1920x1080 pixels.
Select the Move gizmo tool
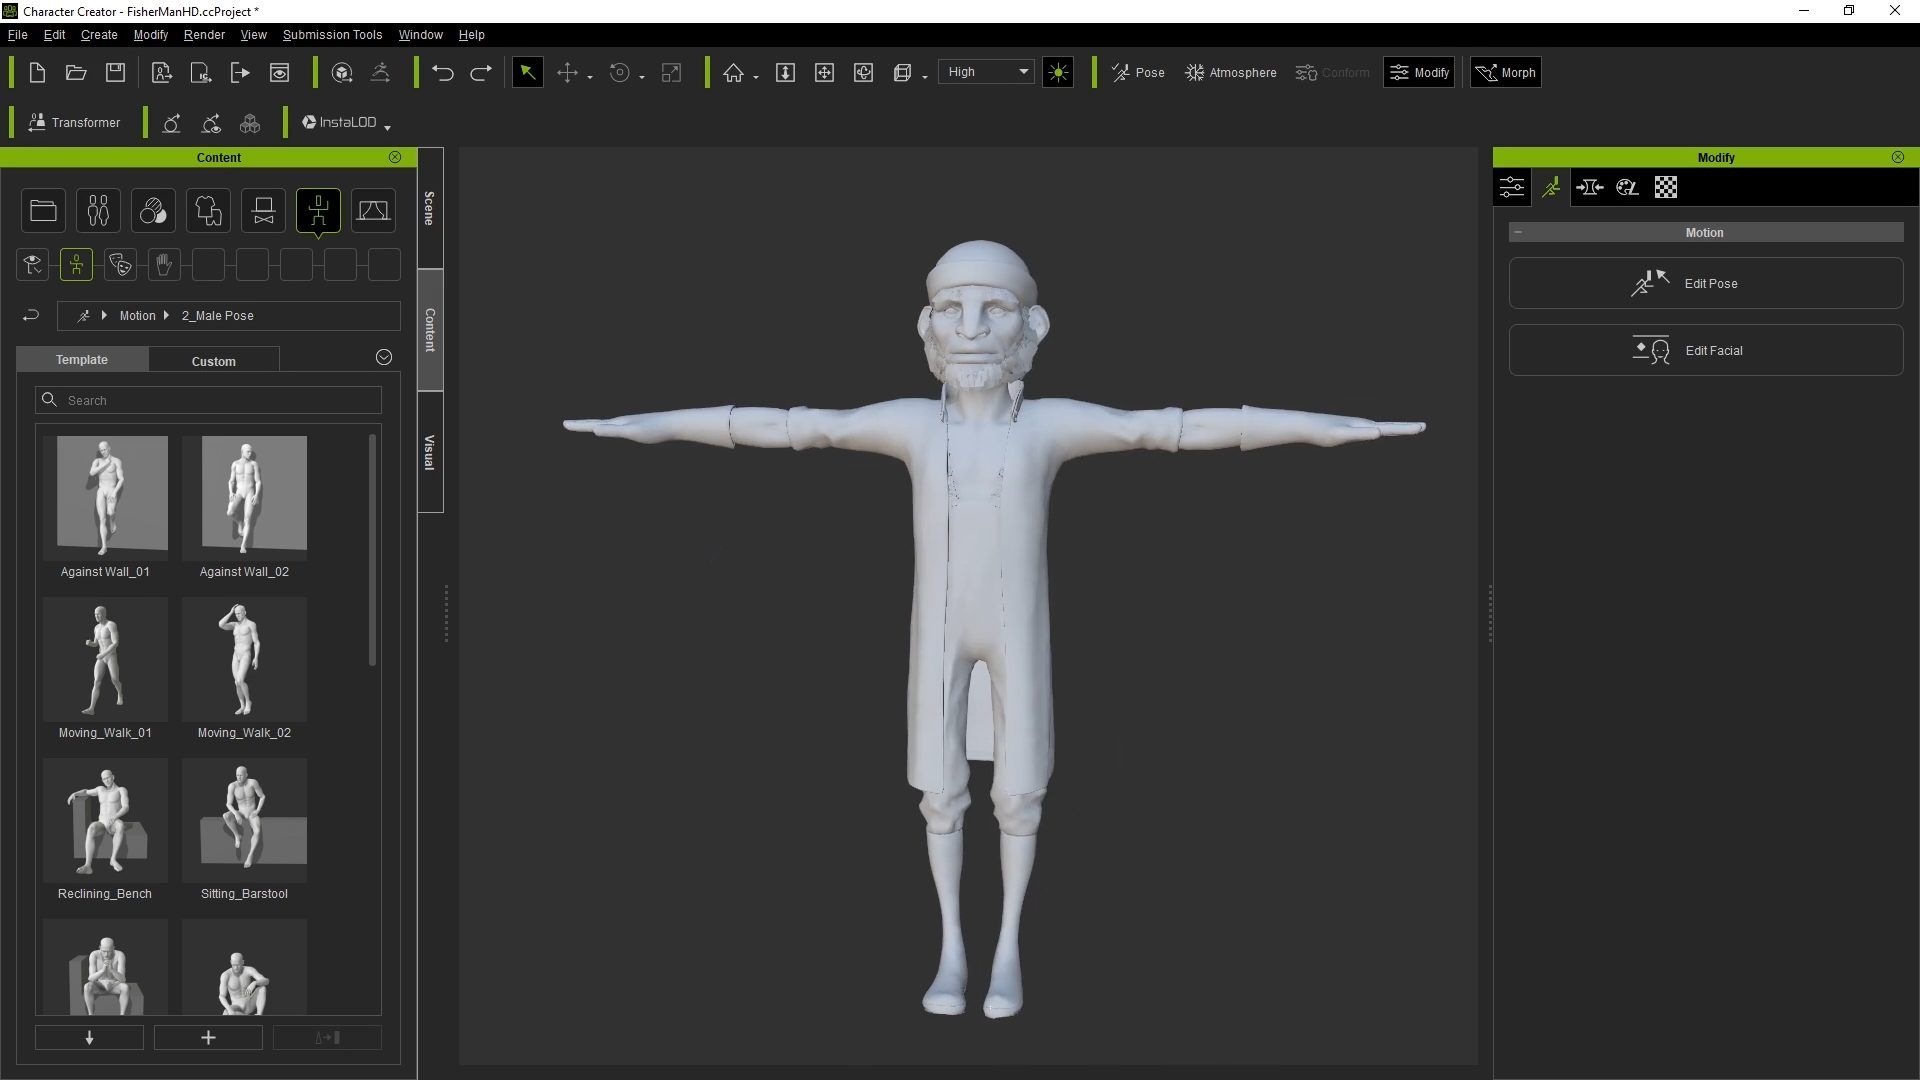point(567,73)
